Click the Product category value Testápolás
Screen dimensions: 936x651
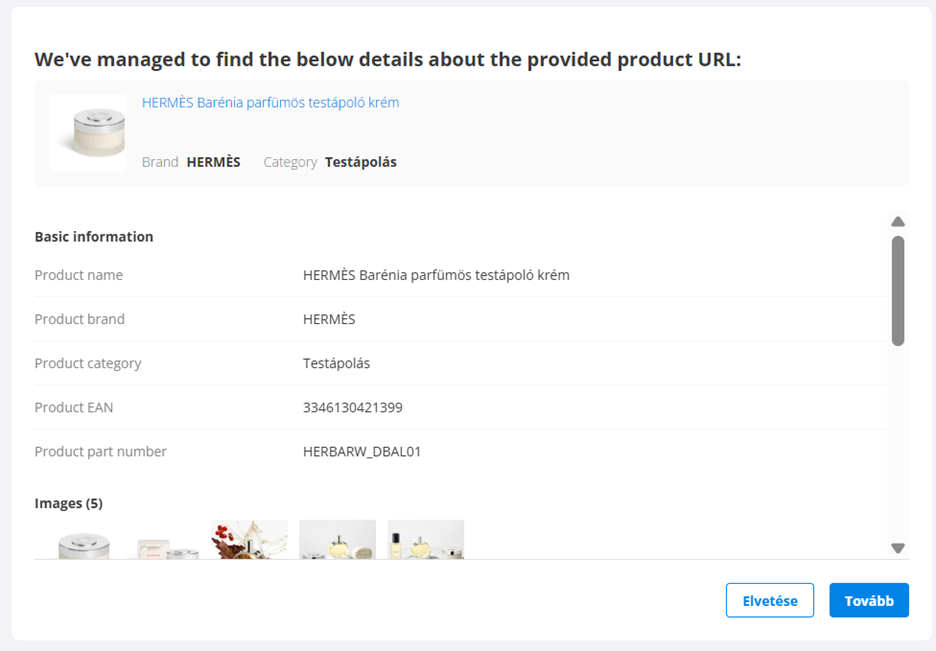pos(336,364)
